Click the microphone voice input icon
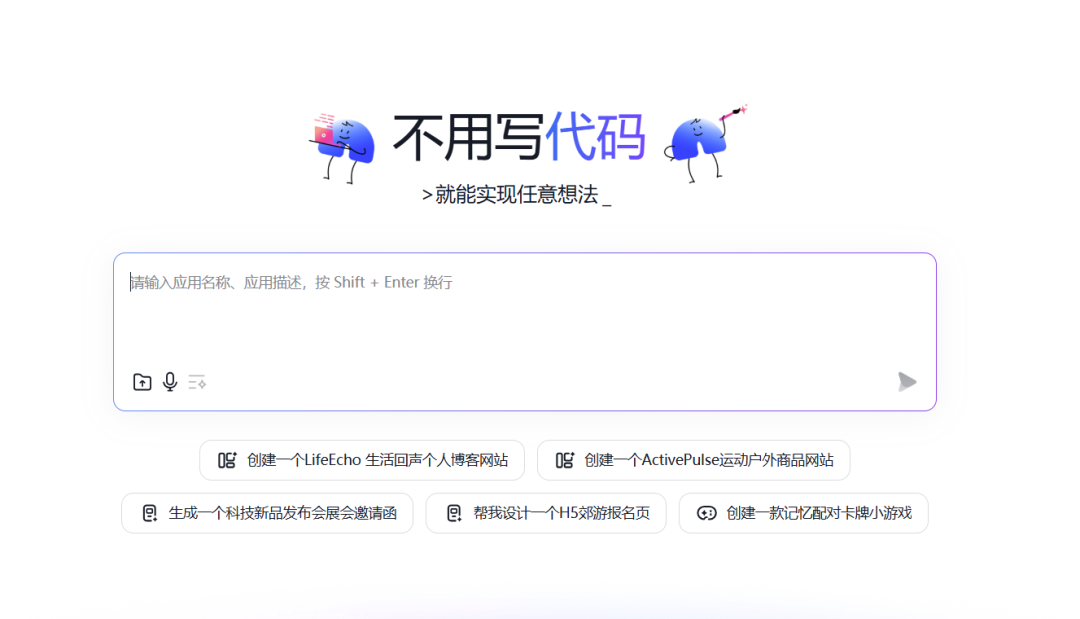Screen dimensions: 1080x619 coord(169,382)
